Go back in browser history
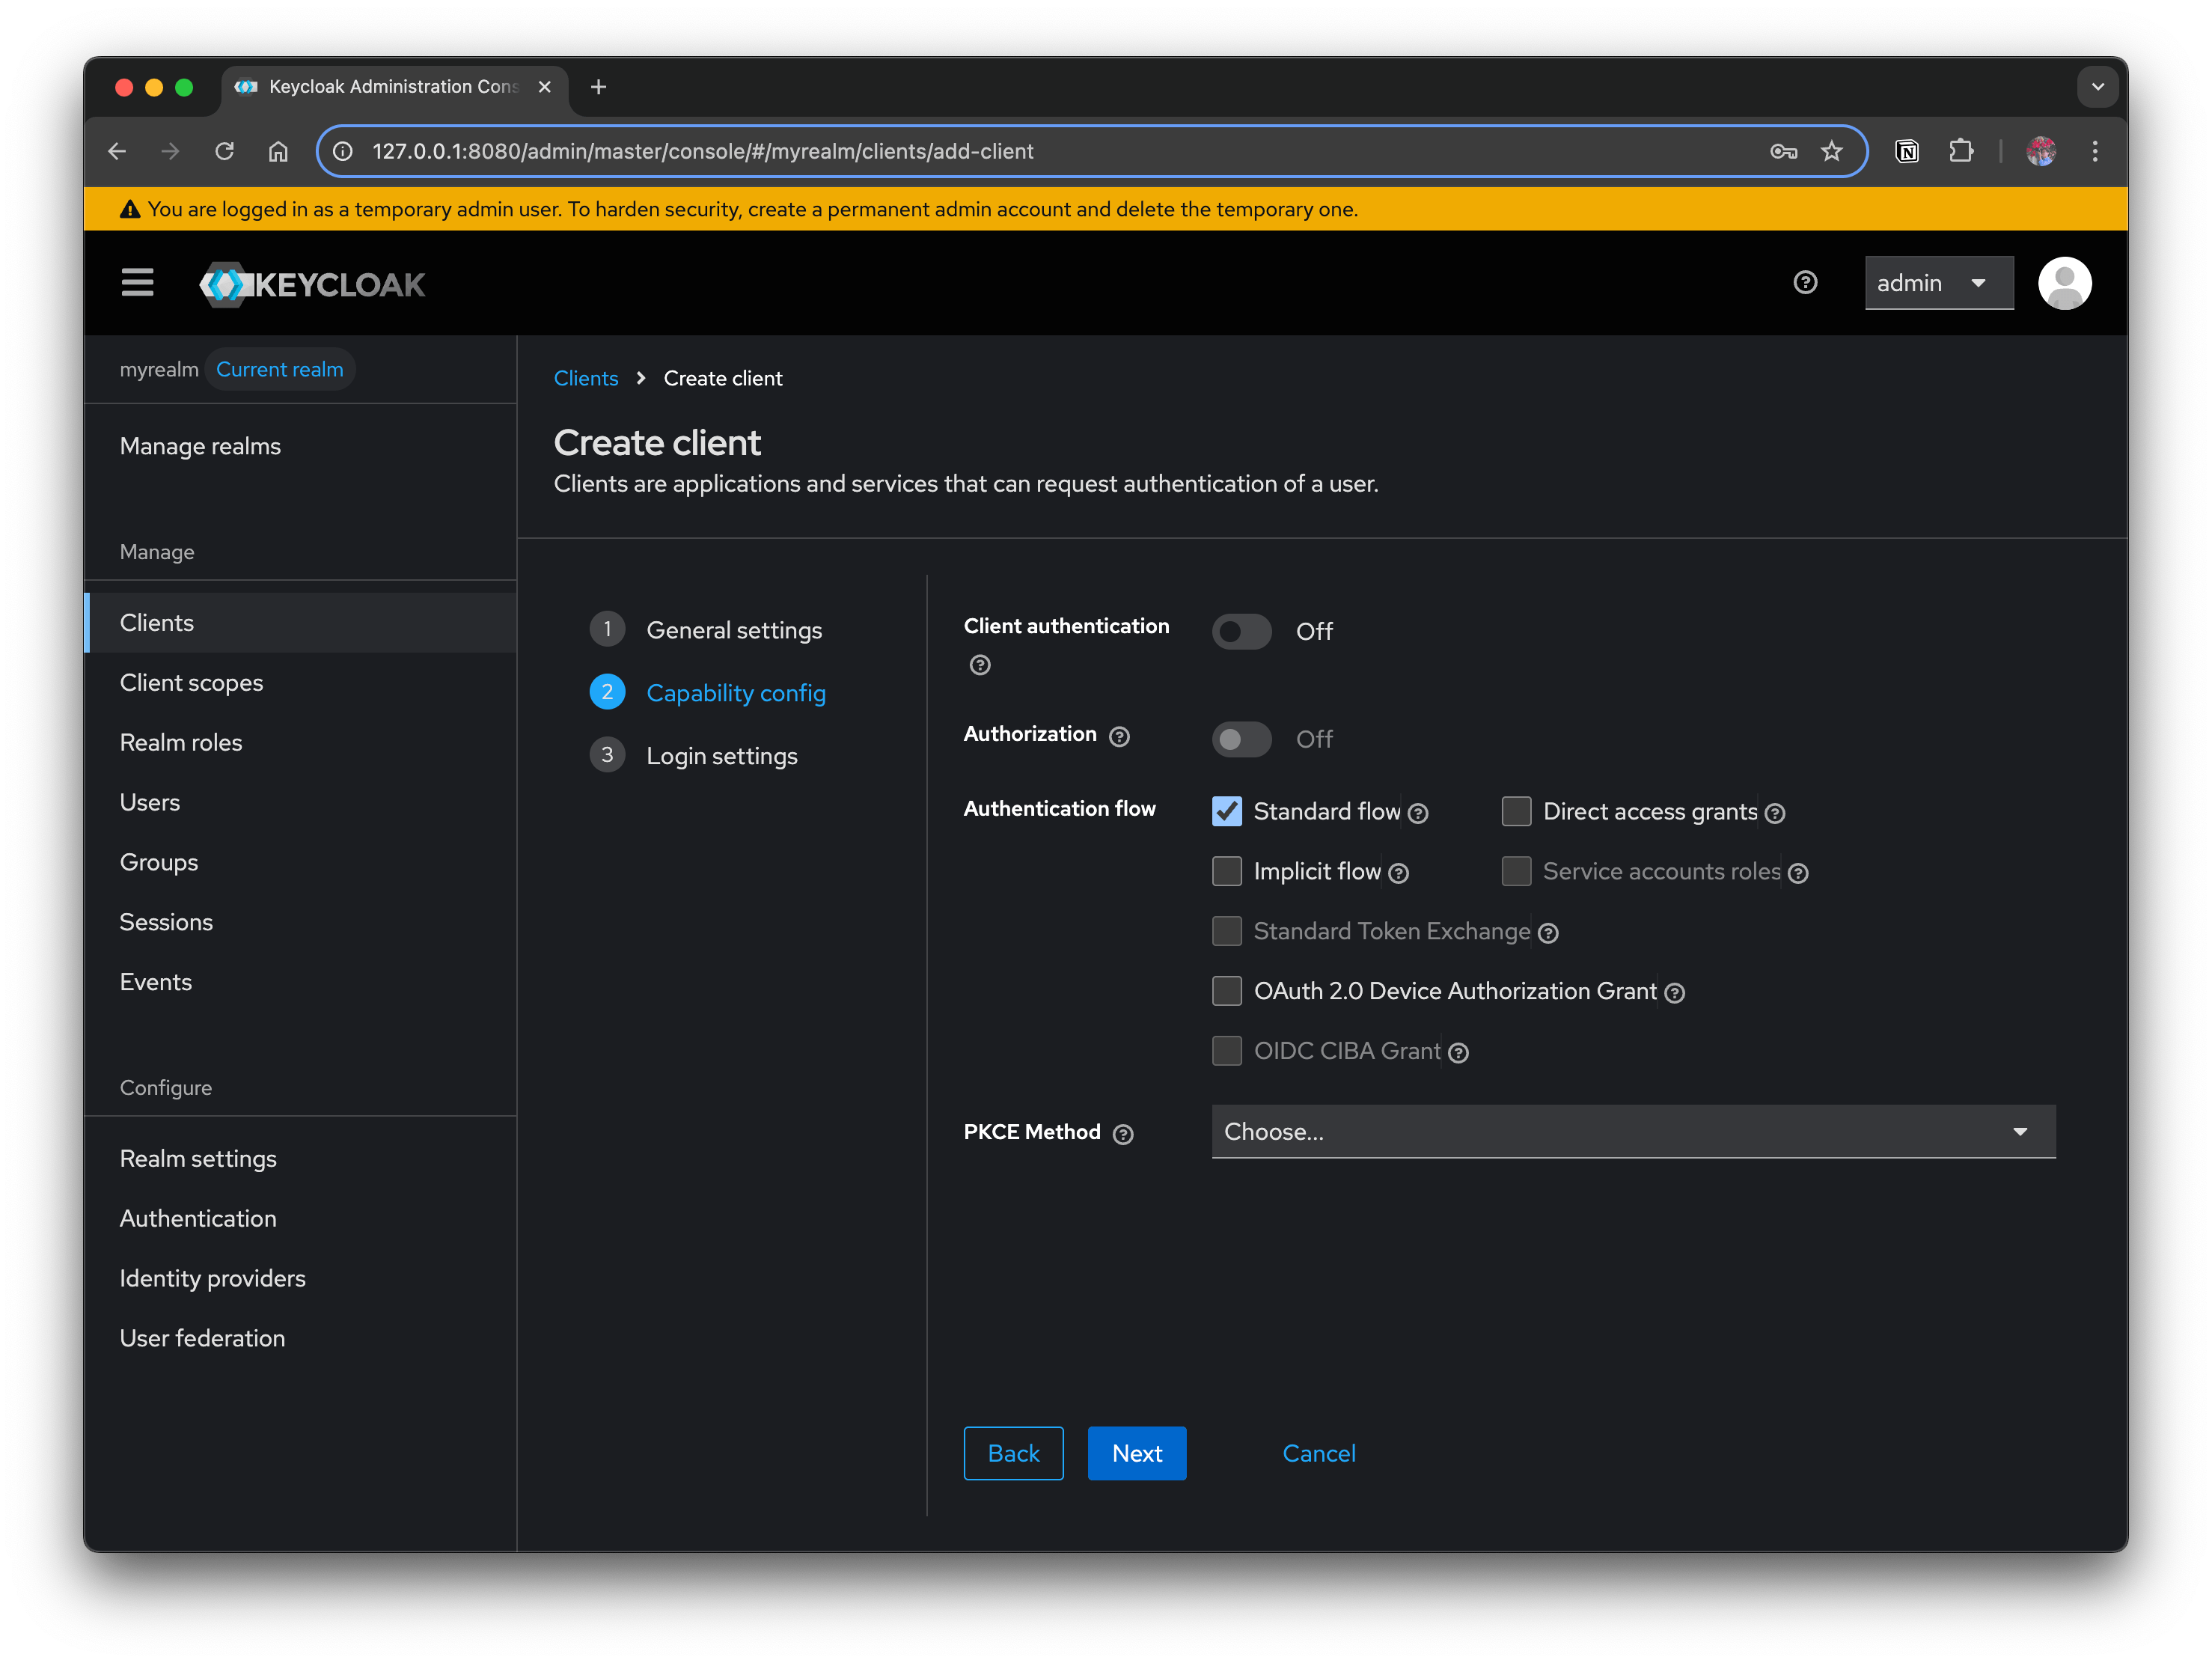Image resolution: width=2212 pixels, height=1663 pixels. click(x=117, y=151)
